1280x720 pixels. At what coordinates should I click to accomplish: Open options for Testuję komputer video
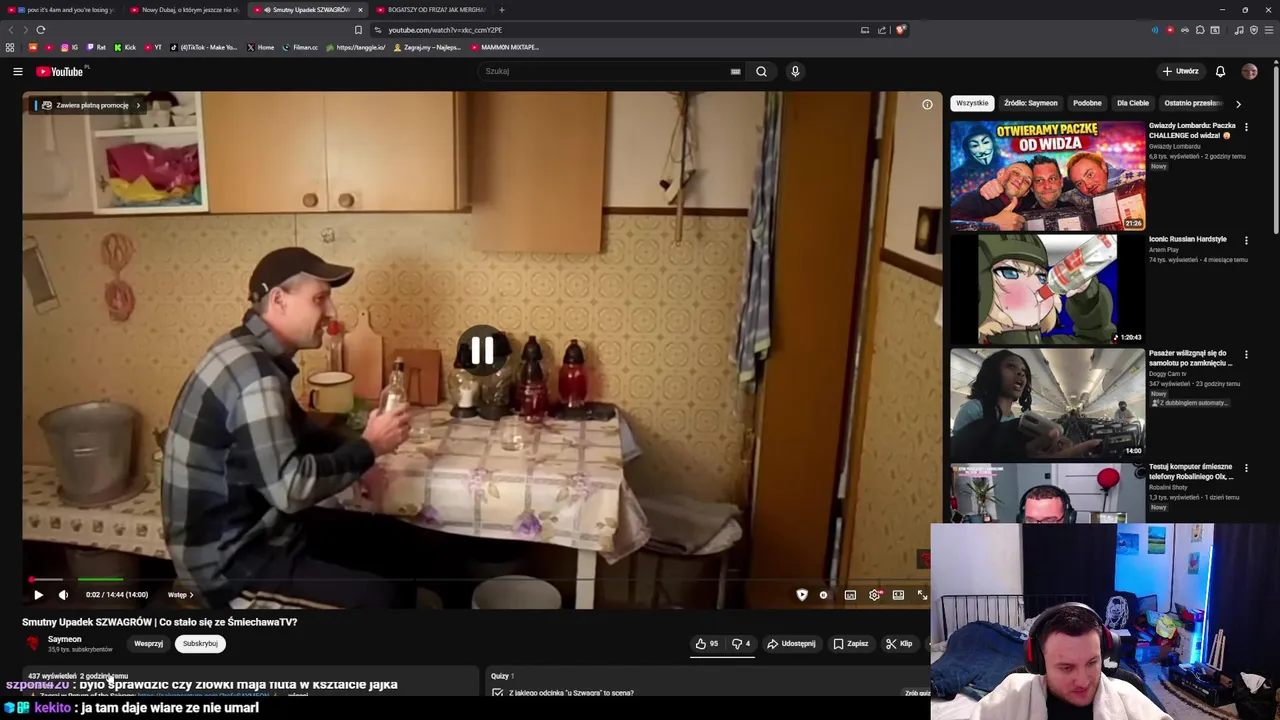coord(1246,467)
